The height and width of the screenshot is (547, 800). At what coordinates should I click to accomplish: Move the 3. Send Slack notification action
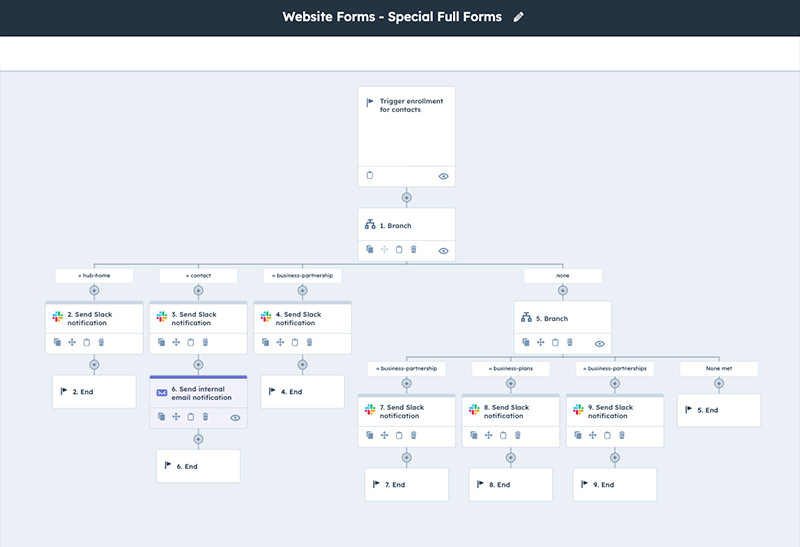coord(176,342)
